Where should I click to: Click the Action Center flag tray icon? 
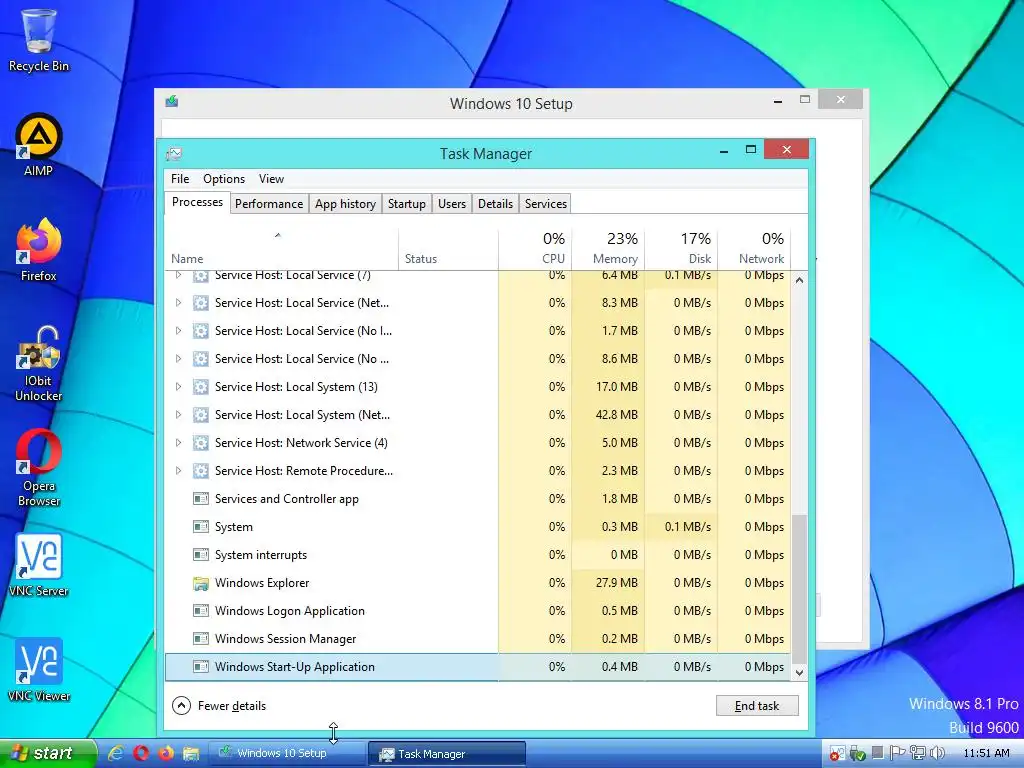(898, 753)
